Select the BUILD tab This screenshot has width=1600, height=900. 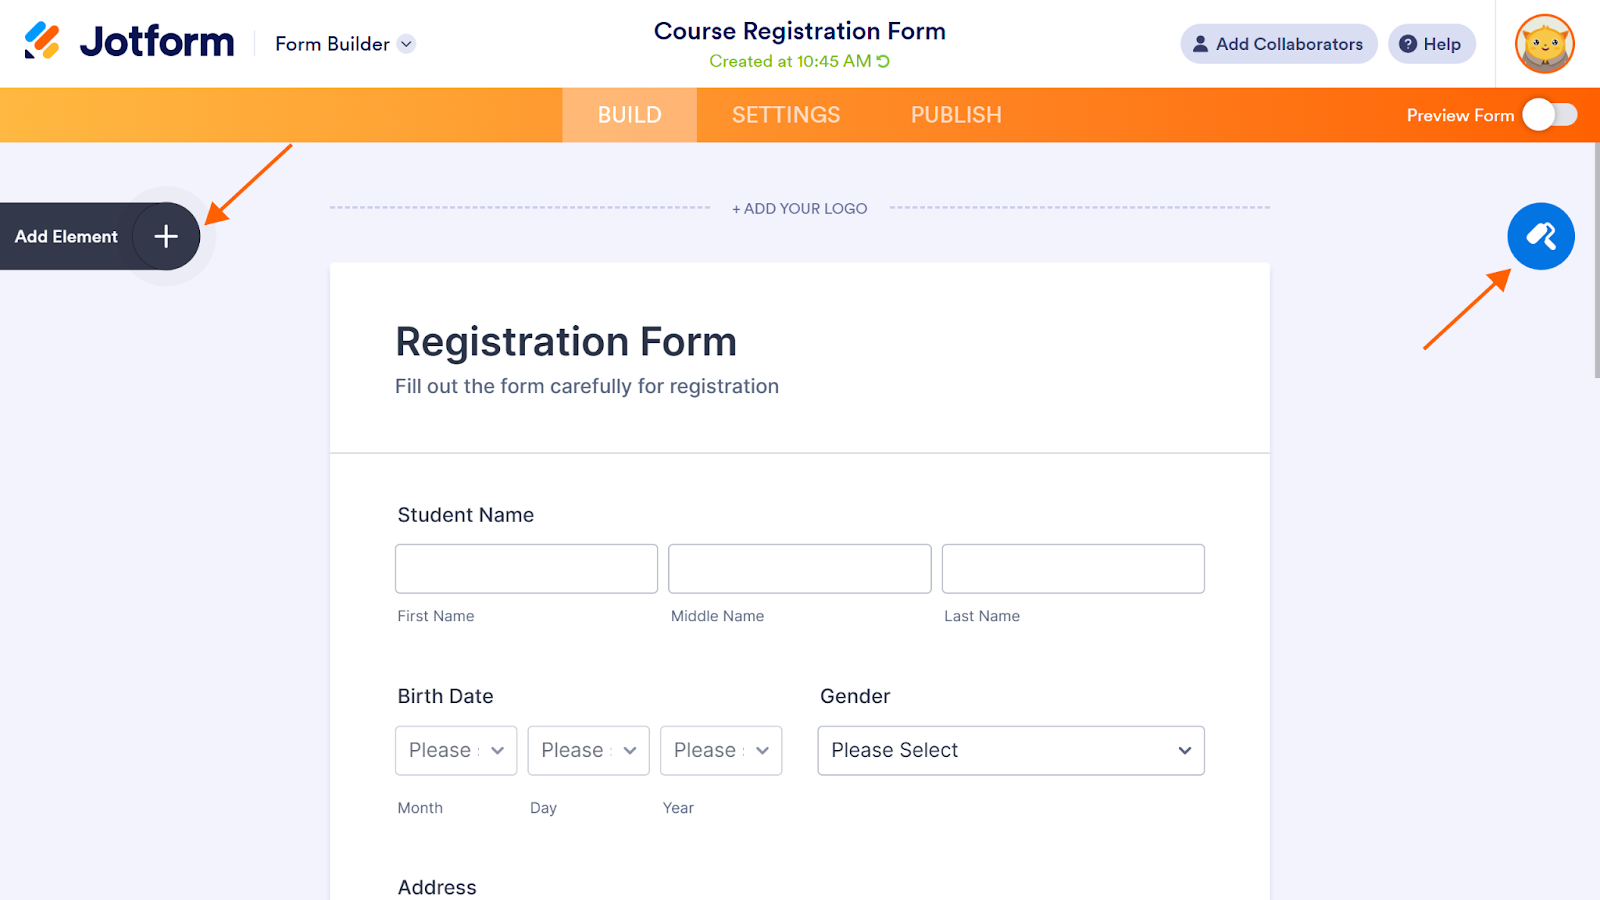pos(629,115)
